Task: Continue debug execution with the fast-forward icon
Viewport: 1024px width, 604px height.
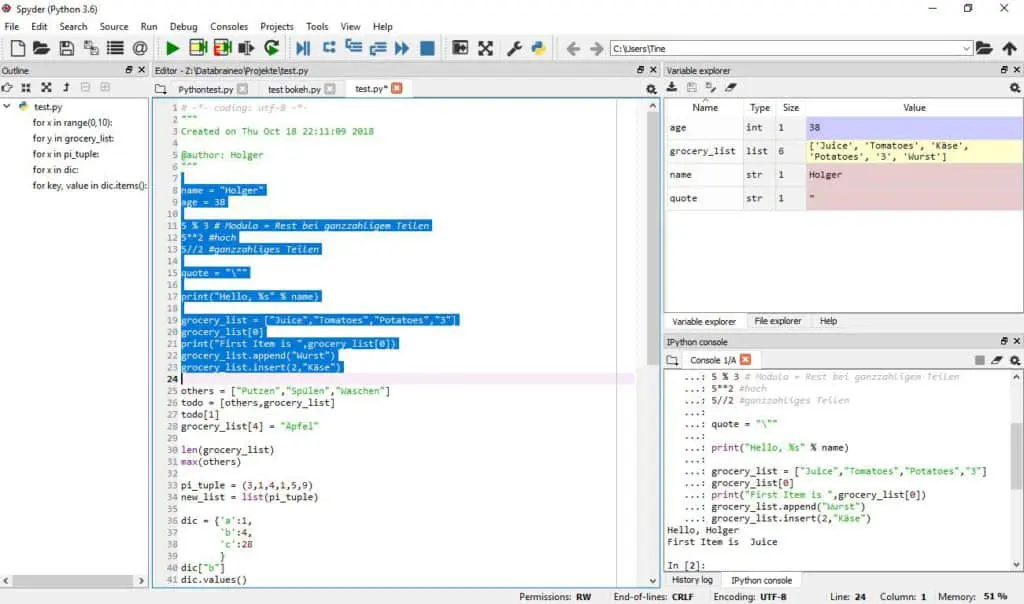Action: pos(402,48)
